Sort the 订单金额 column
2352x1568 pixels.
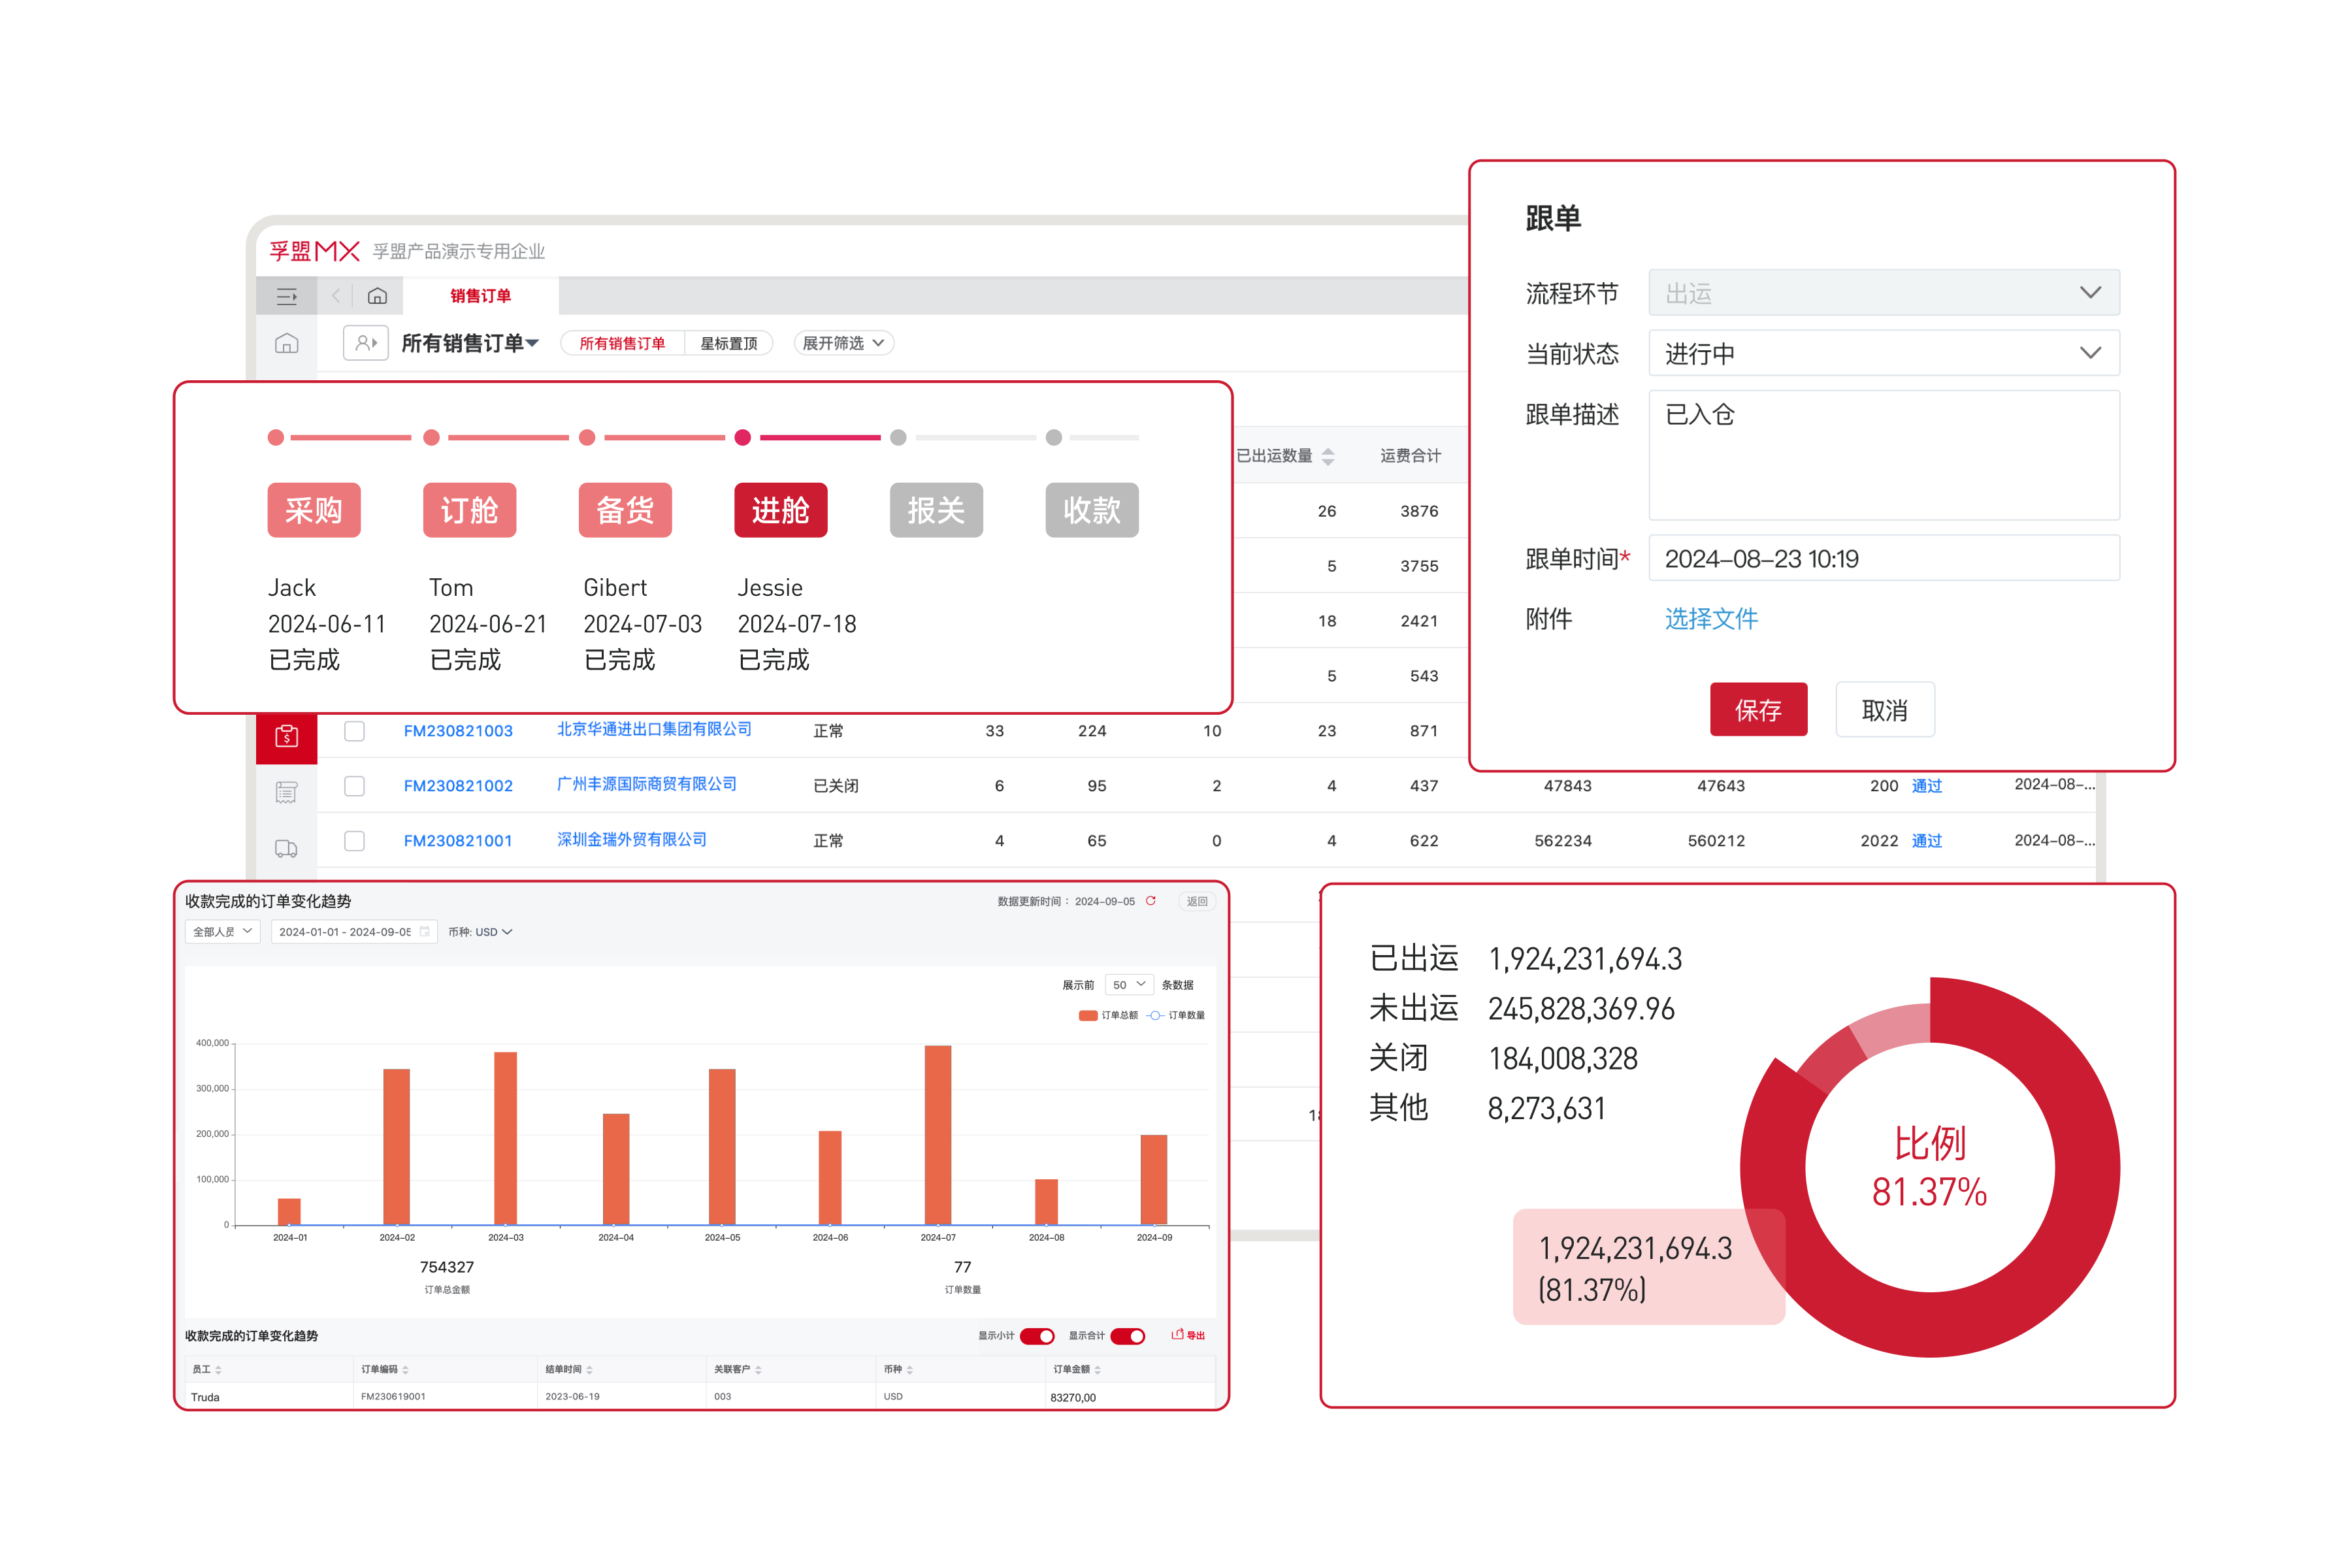coord(1097,1370)
